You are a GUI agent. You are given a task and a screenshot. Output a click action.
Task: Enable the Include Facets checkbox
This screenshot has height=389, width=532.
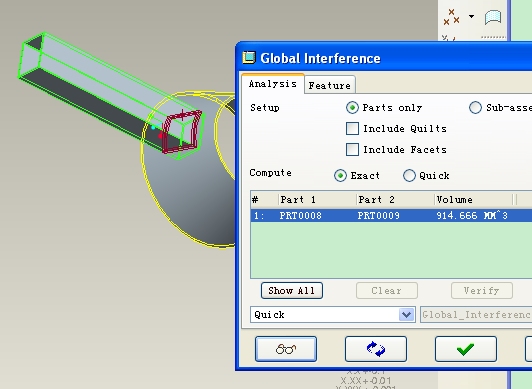click(x=352, y=150)
